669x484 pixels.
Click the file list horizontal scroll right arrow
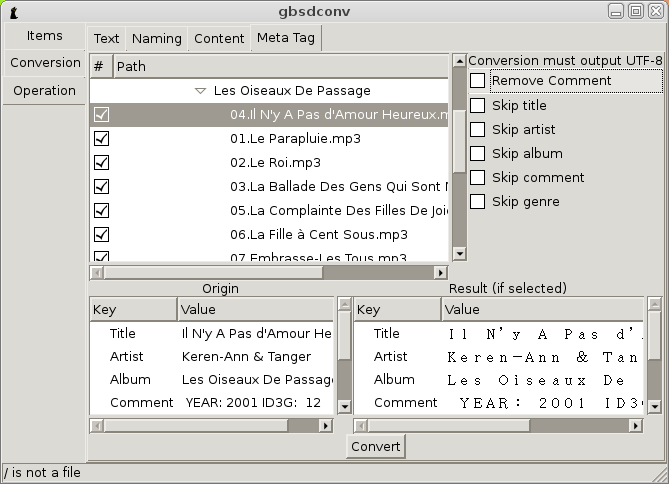(x=441, y=272)
